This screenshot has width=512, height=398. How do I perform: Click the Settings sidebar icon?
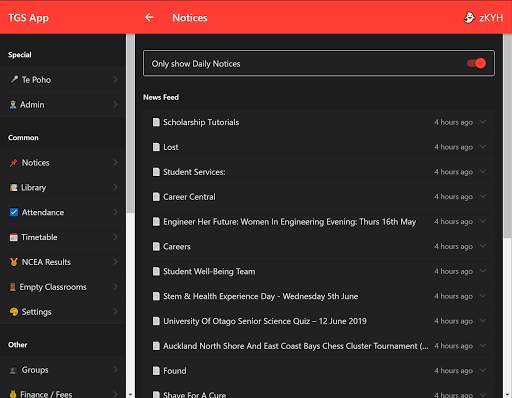pyautogui.click(x=14, y=312)
